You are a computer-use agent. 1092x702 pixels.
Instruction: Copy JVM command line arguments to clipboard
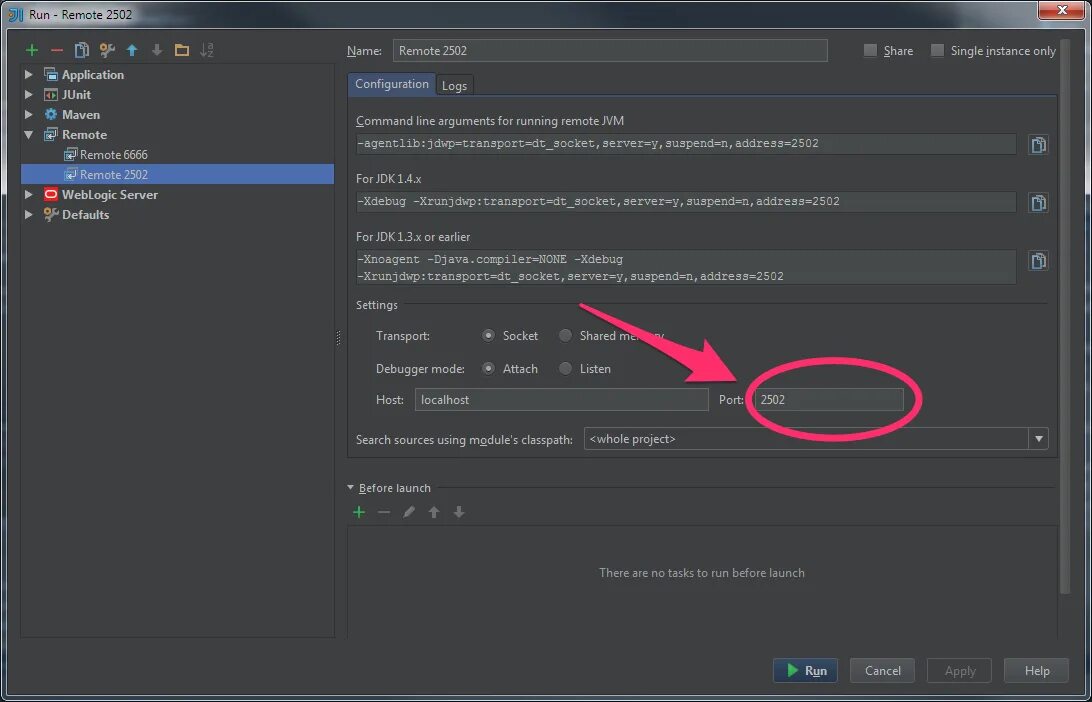click(x=1038, y=145)
